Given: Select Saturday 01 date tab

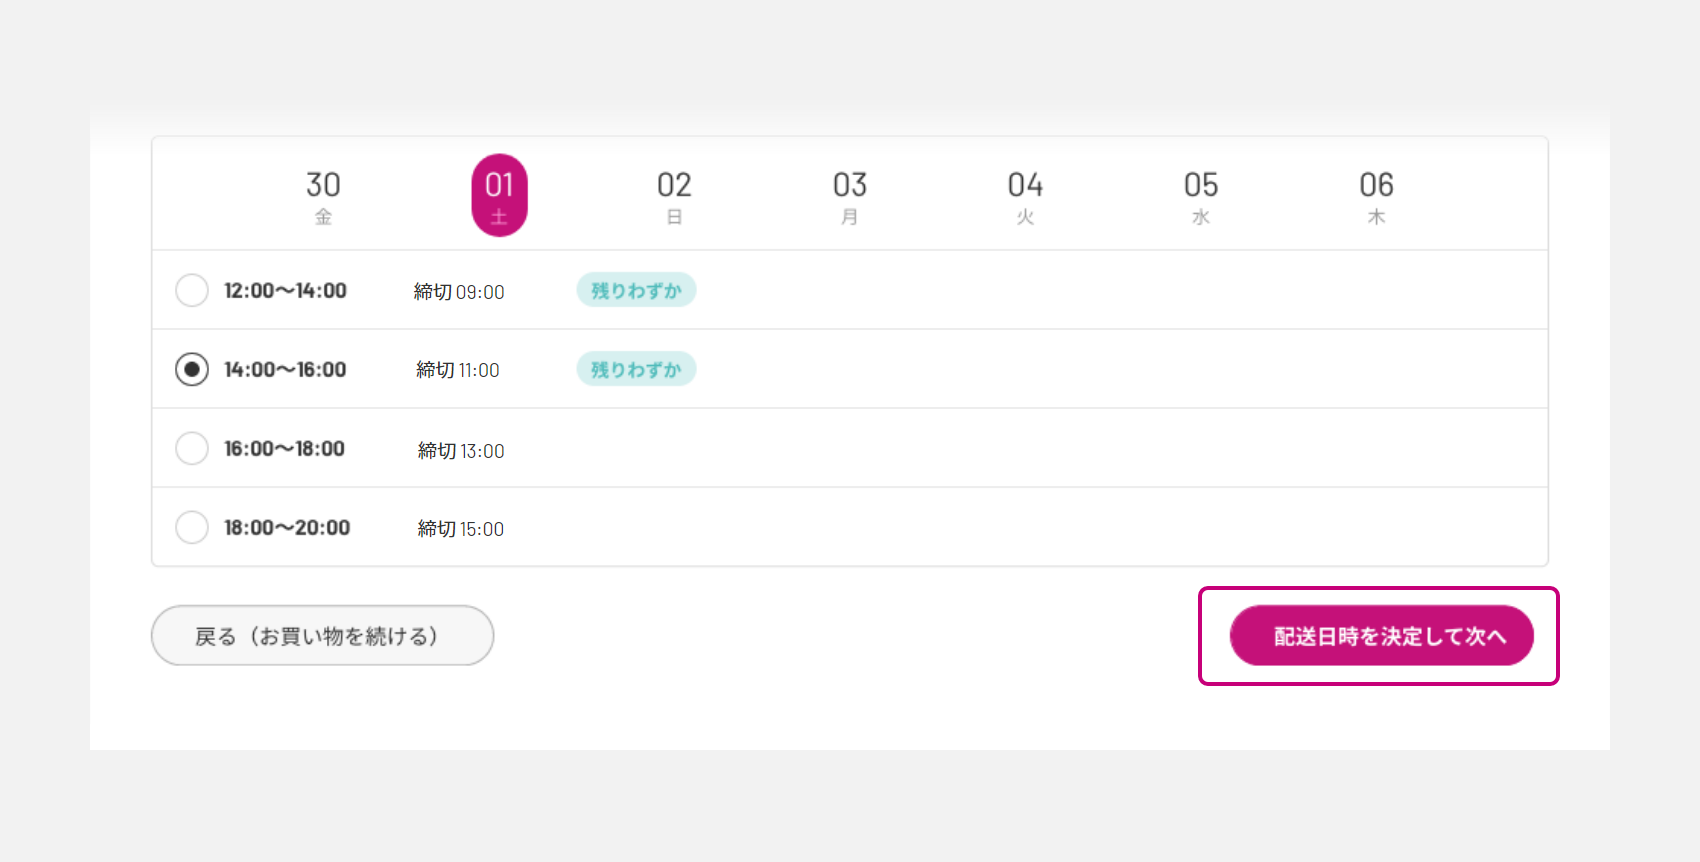Looking at the screenshot, I should click(x=499, y=196).
